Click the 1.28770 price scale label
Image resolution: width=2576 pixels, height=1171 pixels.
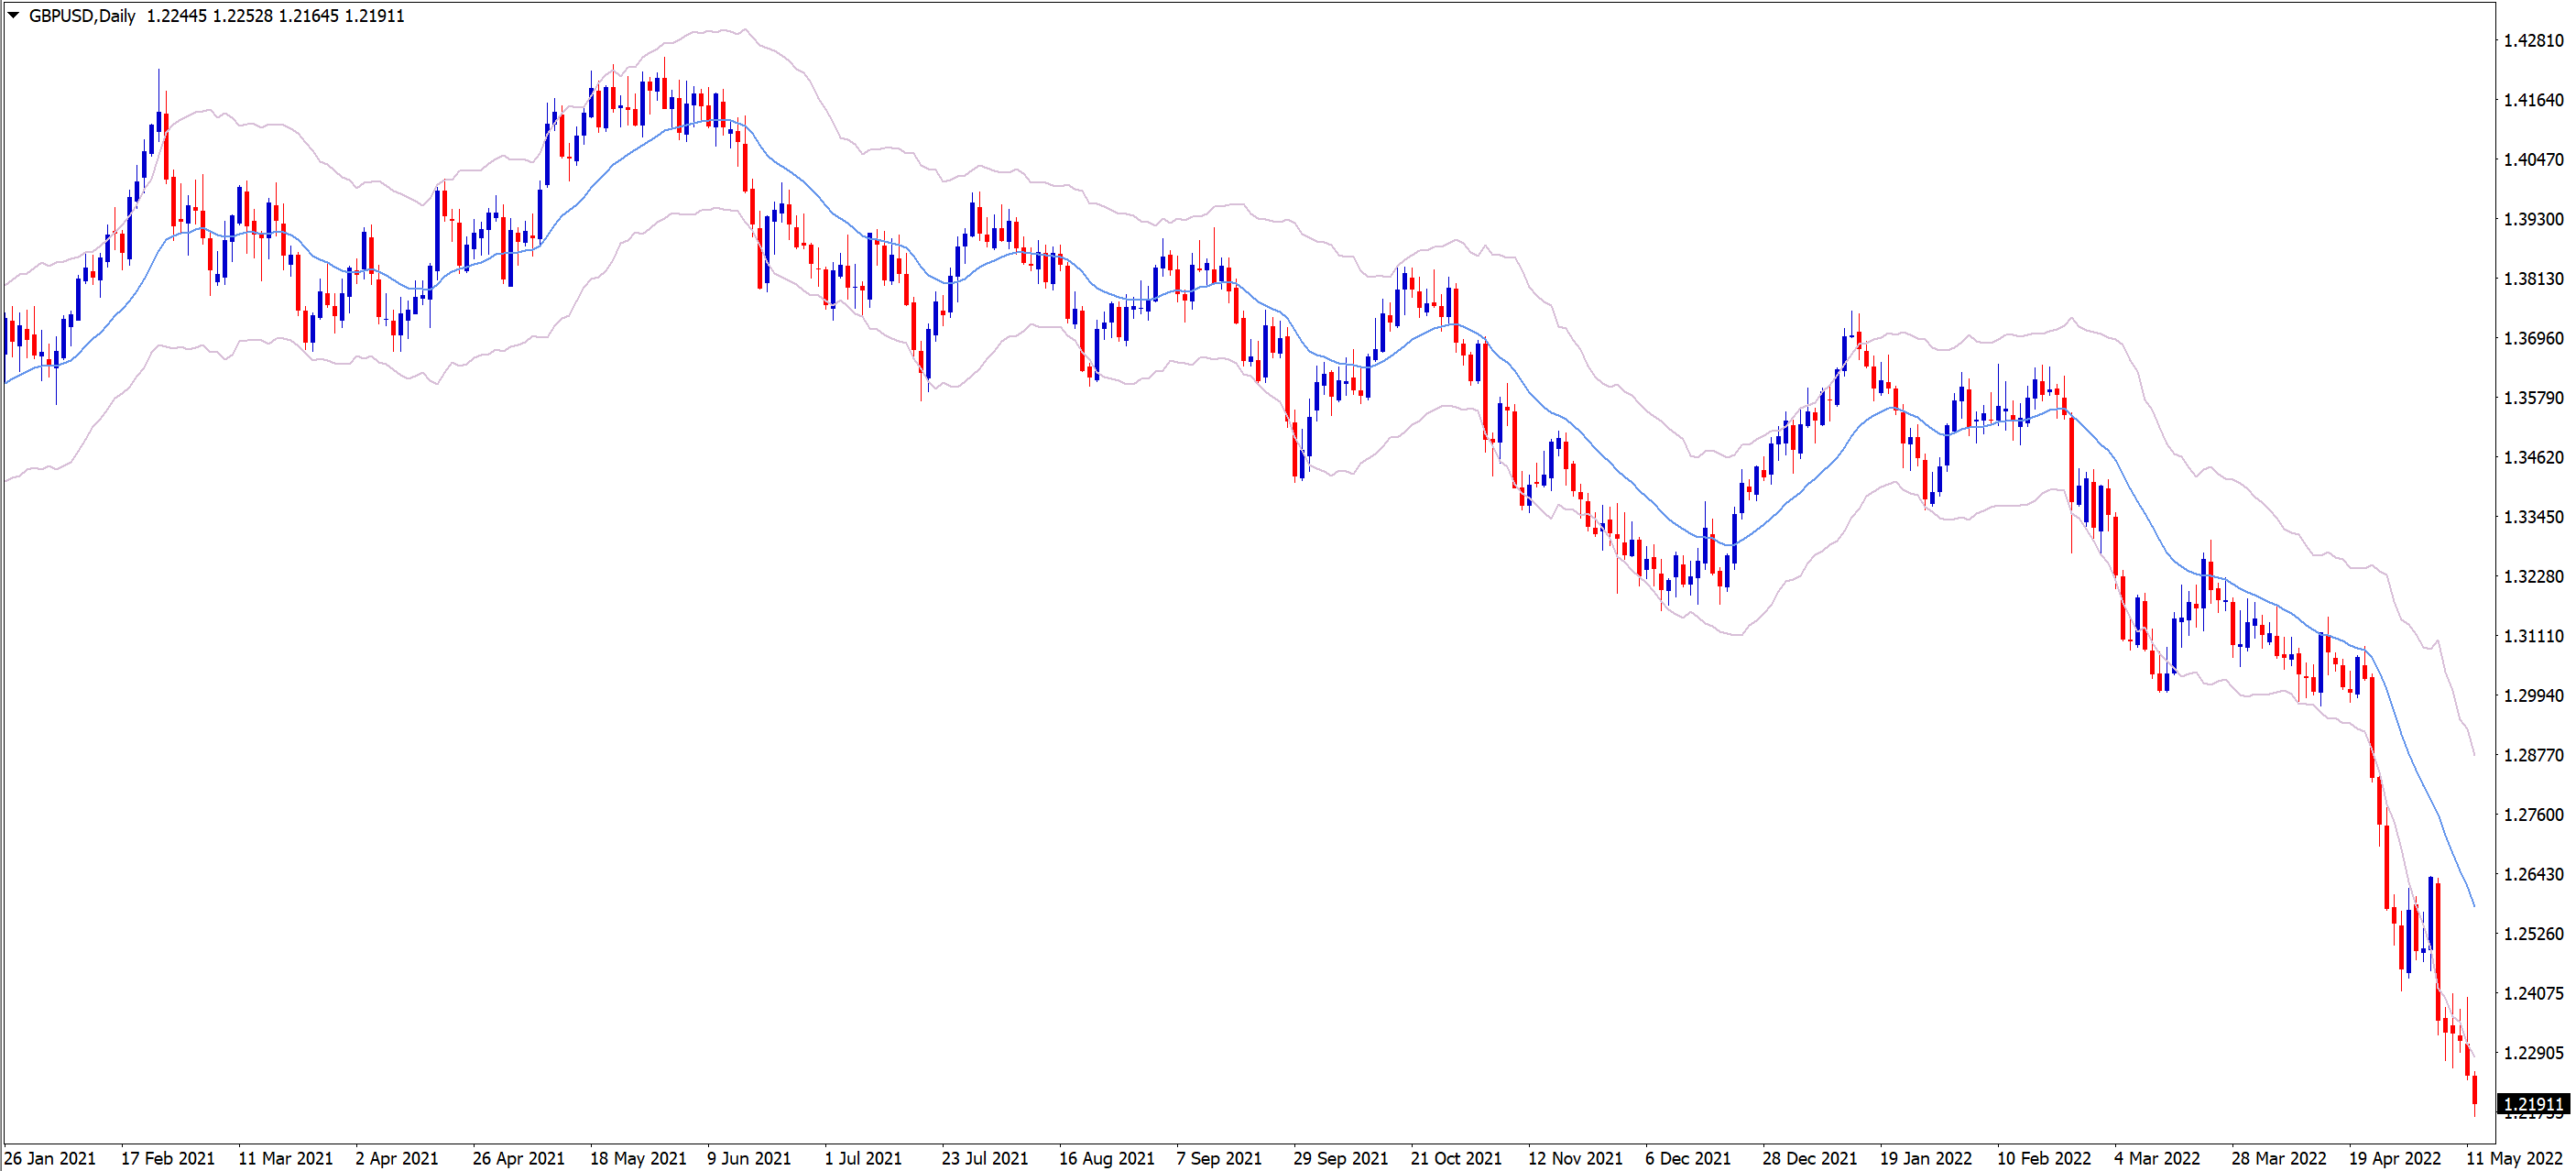coord(2533,755)
